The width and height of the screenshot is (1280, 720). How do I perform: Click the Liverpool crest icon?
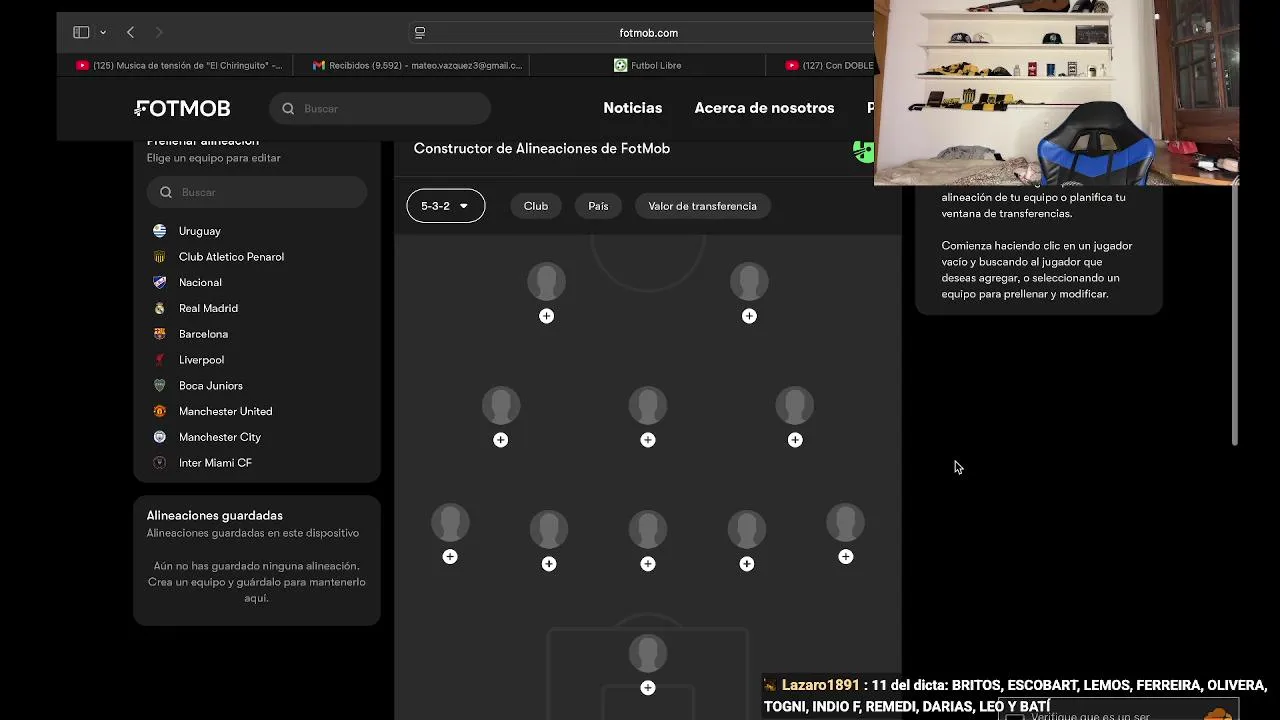click(x=159, y=360)
